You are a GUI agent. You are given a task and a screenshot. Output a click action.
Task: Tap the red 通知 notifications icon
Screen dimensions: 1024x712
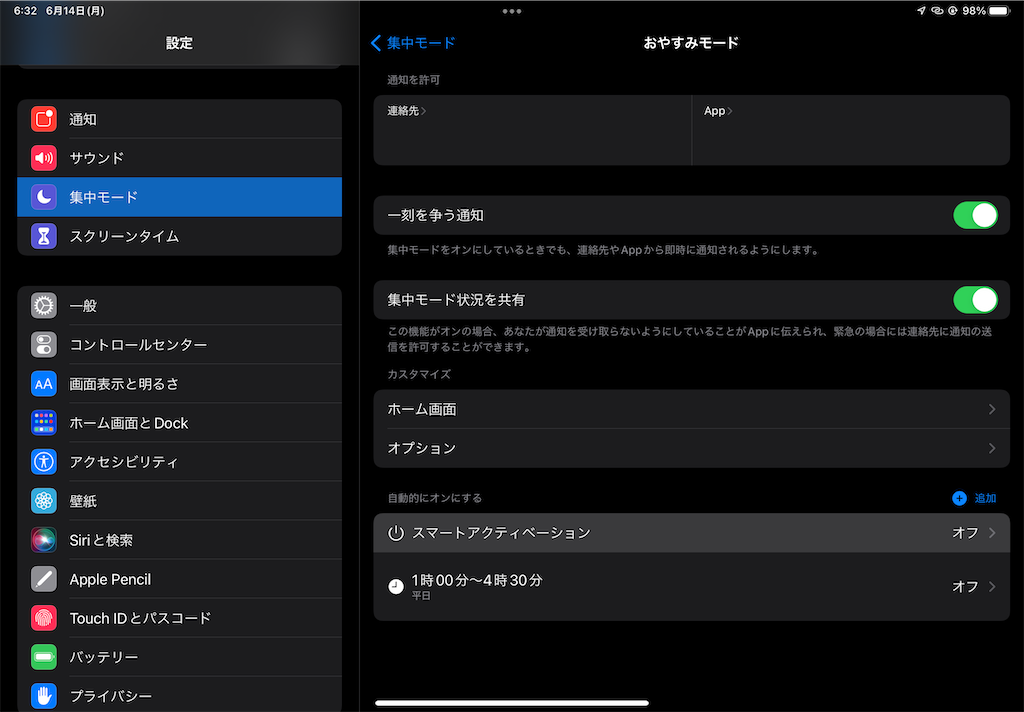click(x=44, y=119)
